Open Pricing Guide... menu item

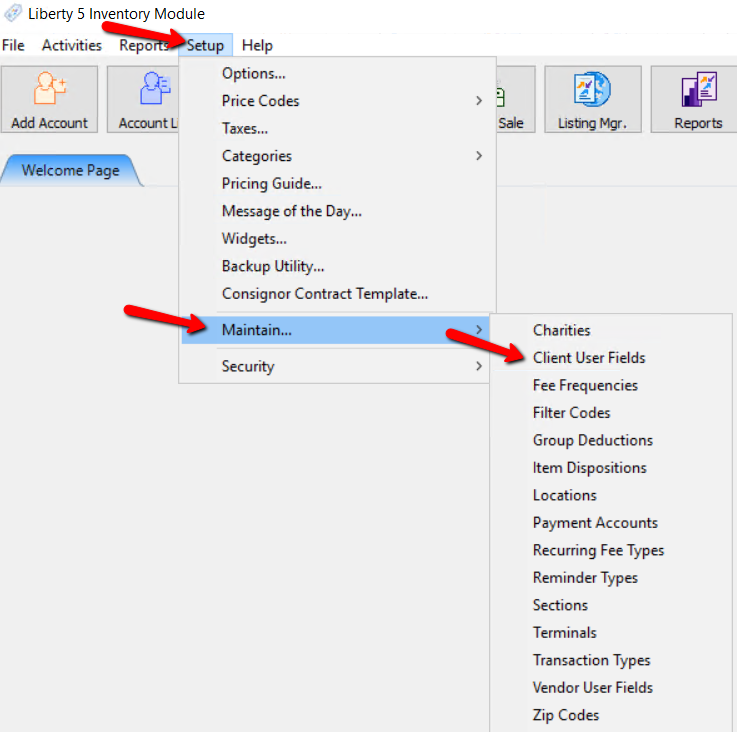coord(337,183)
